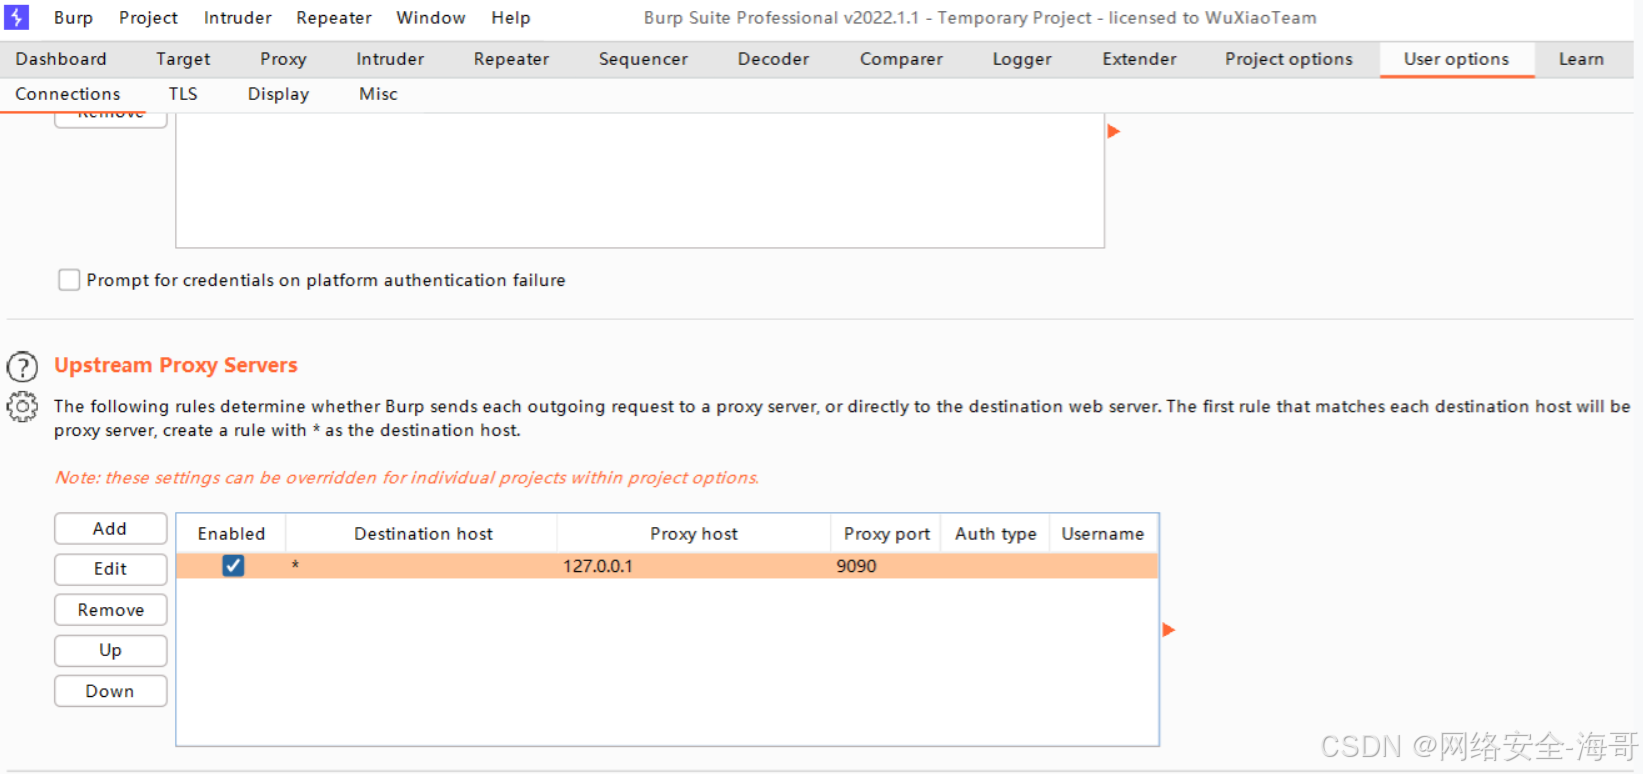Select the Display sub-tab

click(x=278, y=94)
